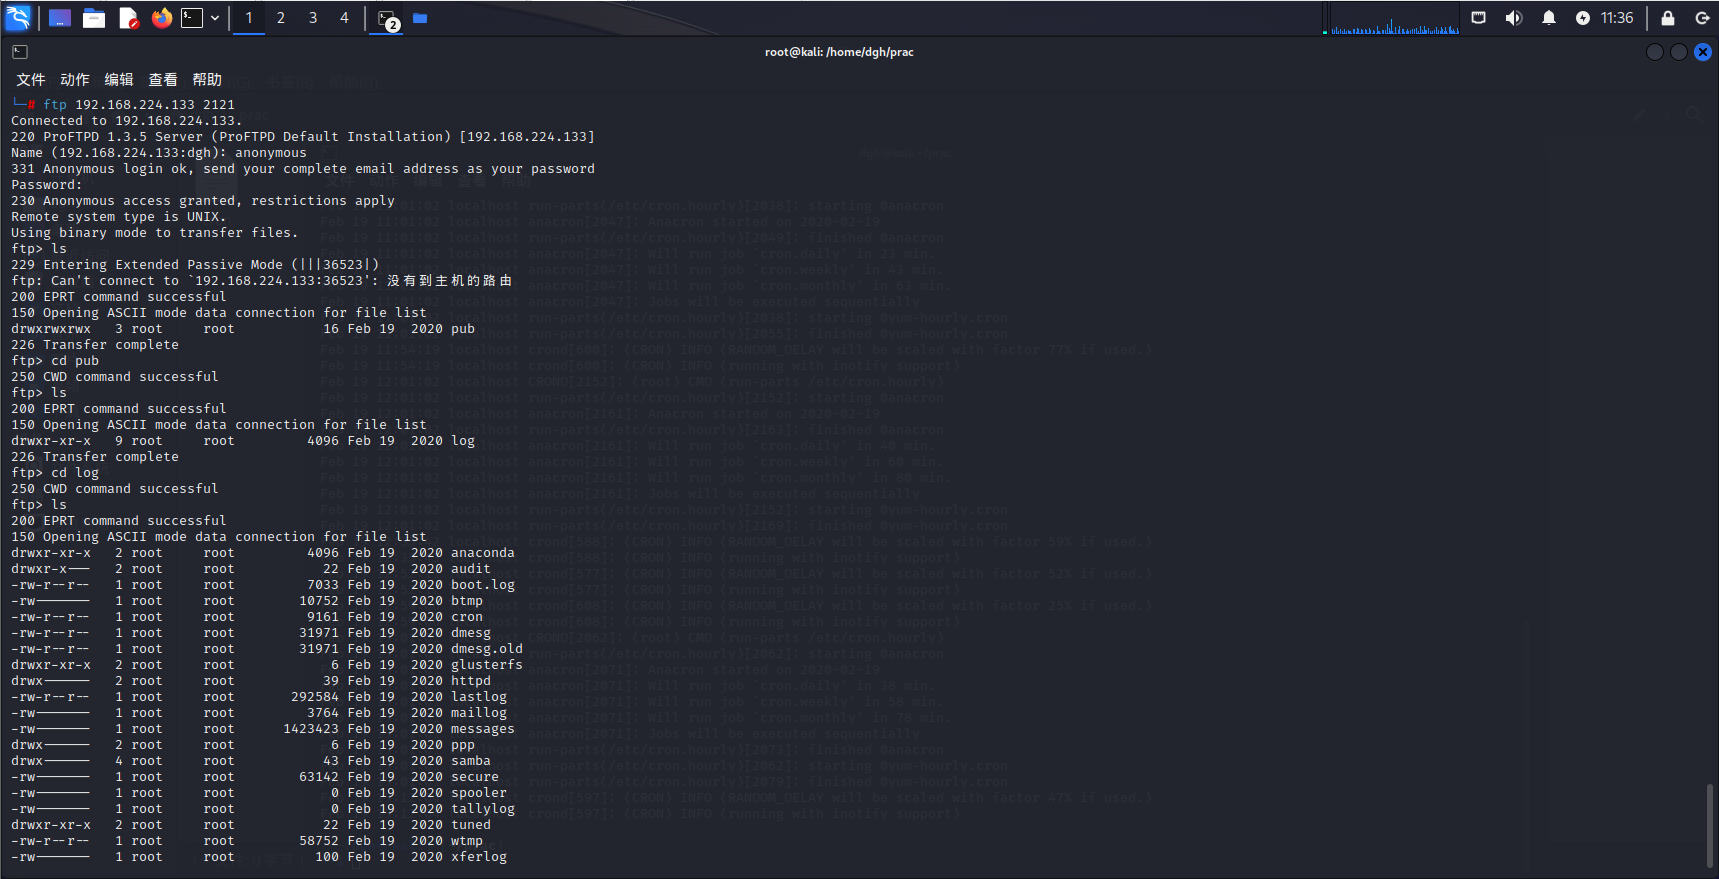
Task: Click the CPU usage graph monitor
Action: coord(1394,18)
